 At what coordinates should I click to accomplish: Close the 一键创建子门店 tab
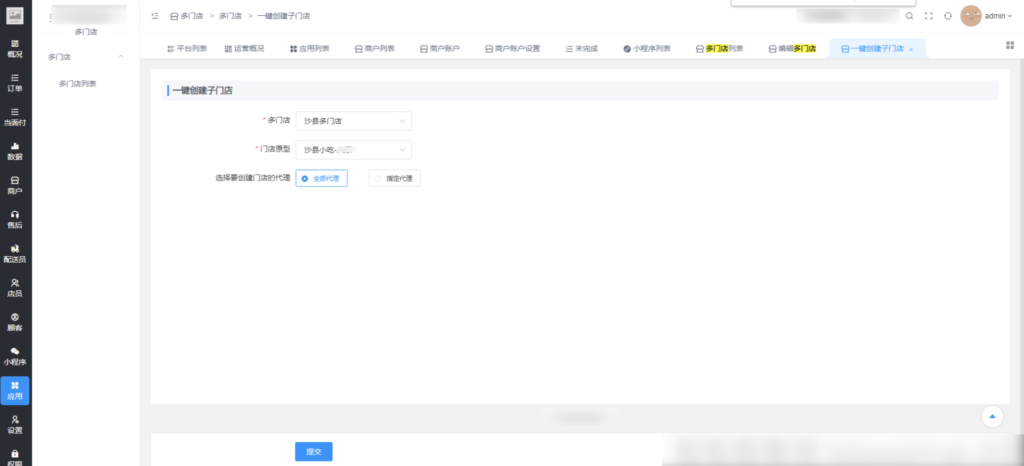911,49
